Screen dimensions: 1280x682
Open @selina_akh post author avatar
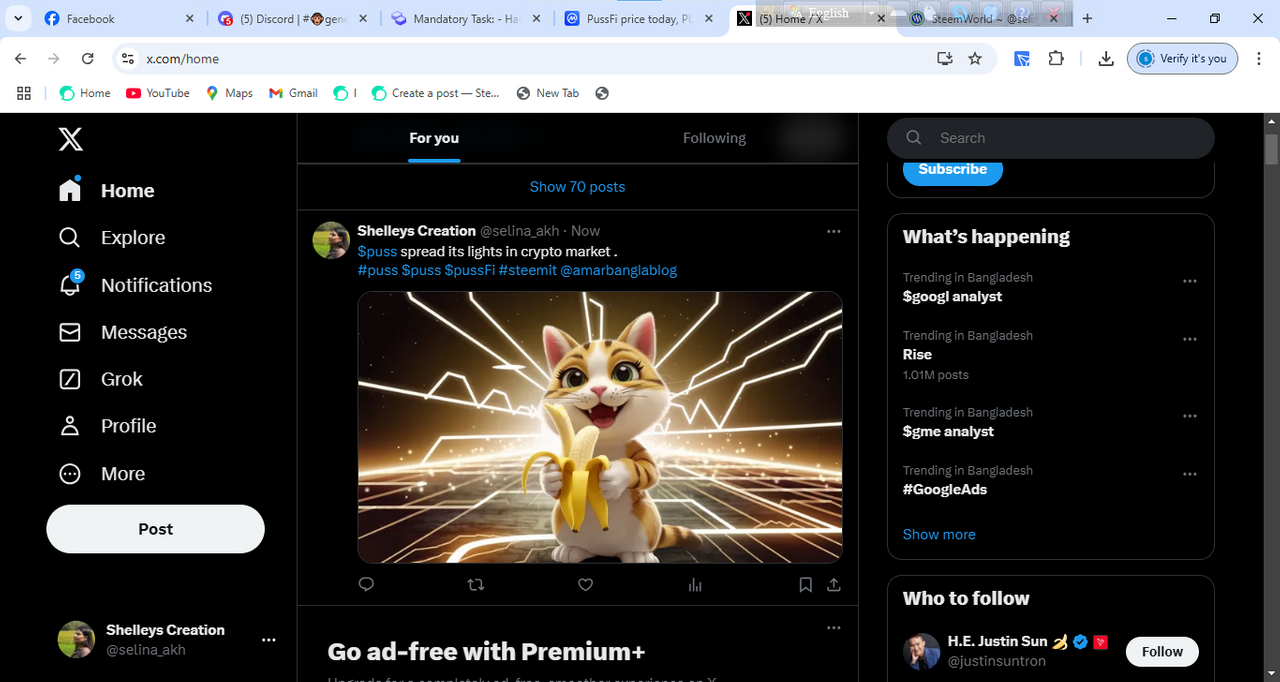pos(331,240)
